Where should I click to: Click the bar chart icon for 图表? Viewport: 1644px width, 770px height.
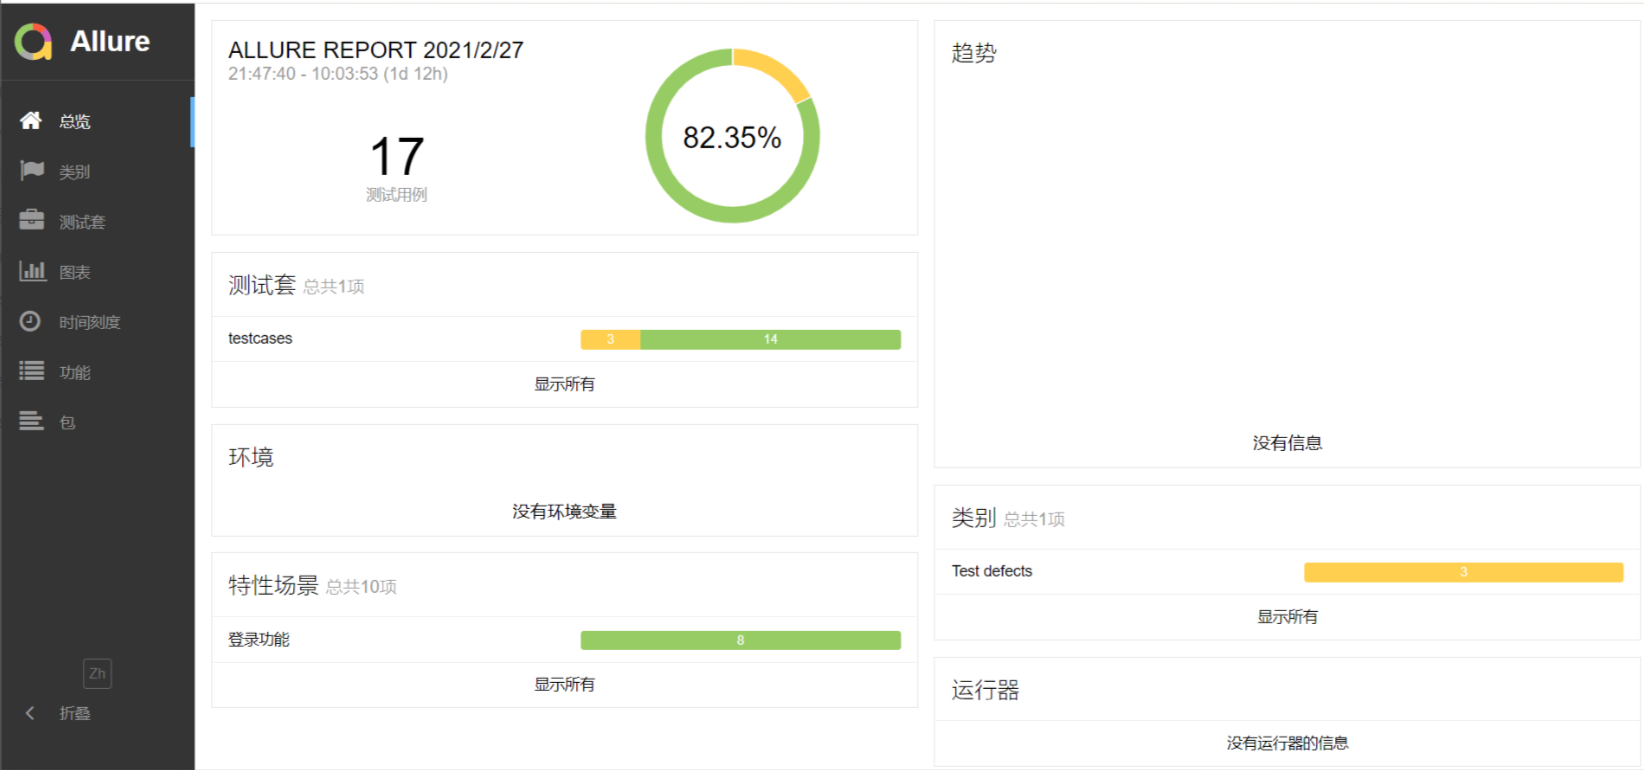tap(32, 271)
